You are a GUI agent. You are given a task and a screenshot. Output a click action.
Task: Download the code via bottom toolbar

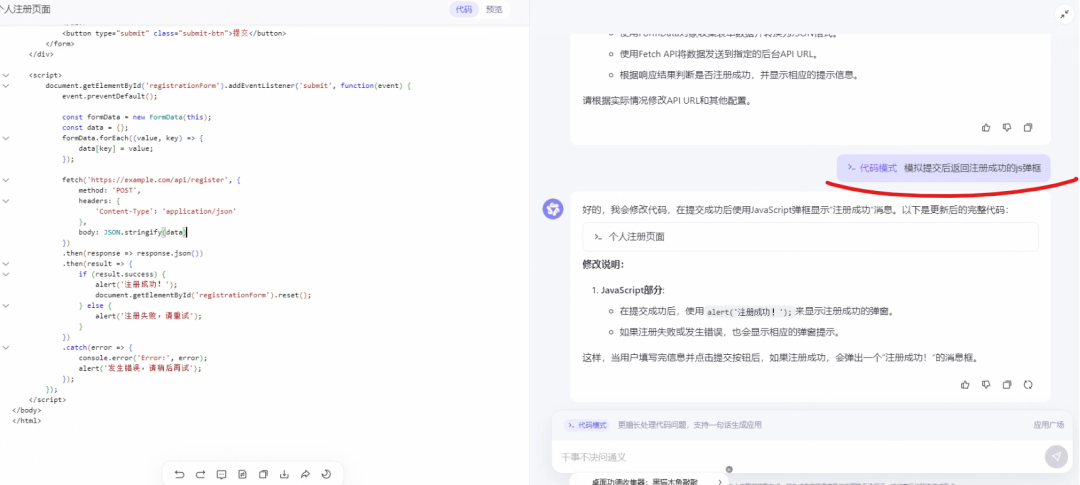(x=284, y=474)
